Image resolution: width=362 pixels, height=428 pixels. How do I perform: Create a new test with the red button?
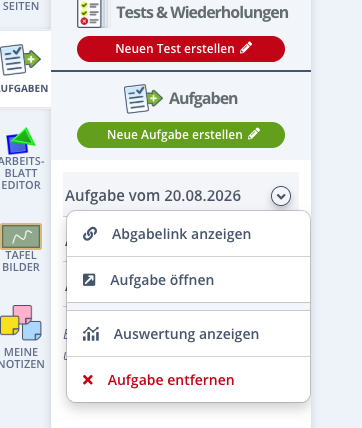(181, 49)
